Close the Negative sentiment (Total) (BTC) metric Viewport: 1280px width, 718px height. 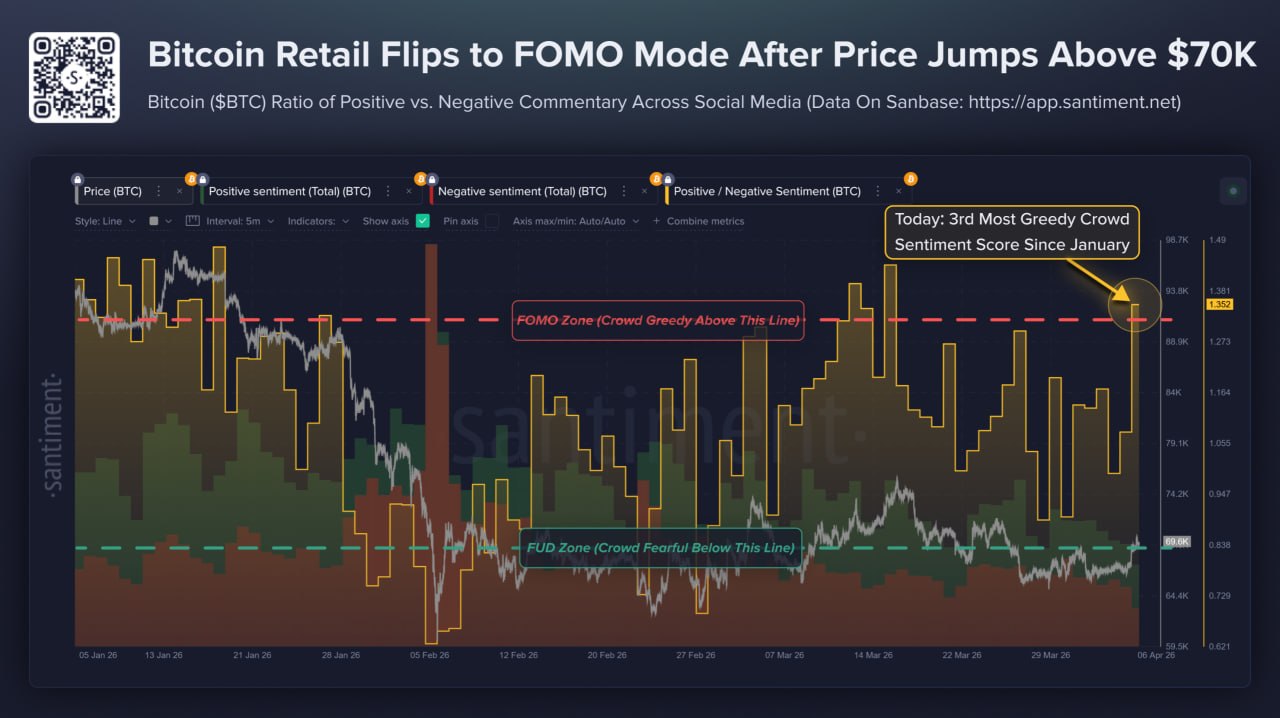tap(643, 190)
